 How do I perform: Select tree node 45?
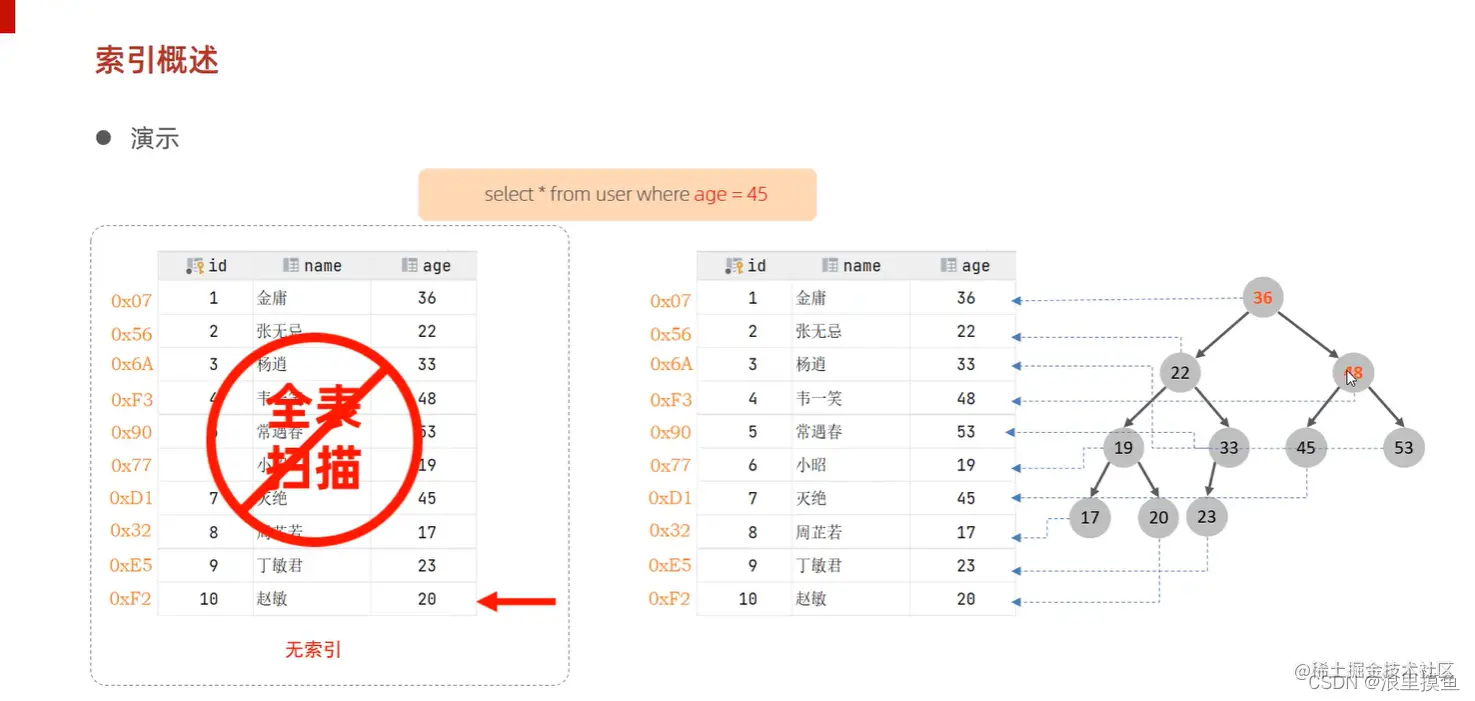1306,447
